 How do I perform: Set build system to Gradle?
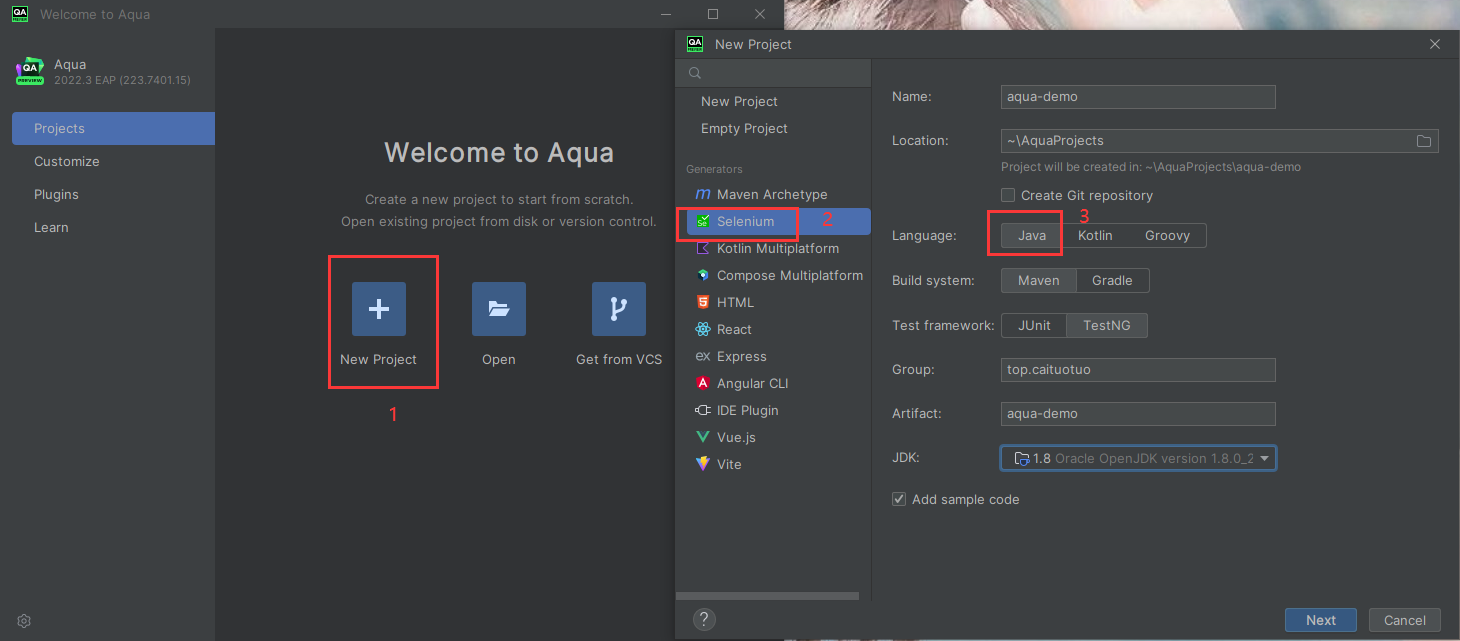pyautogui.click(x=1112, y=280)
